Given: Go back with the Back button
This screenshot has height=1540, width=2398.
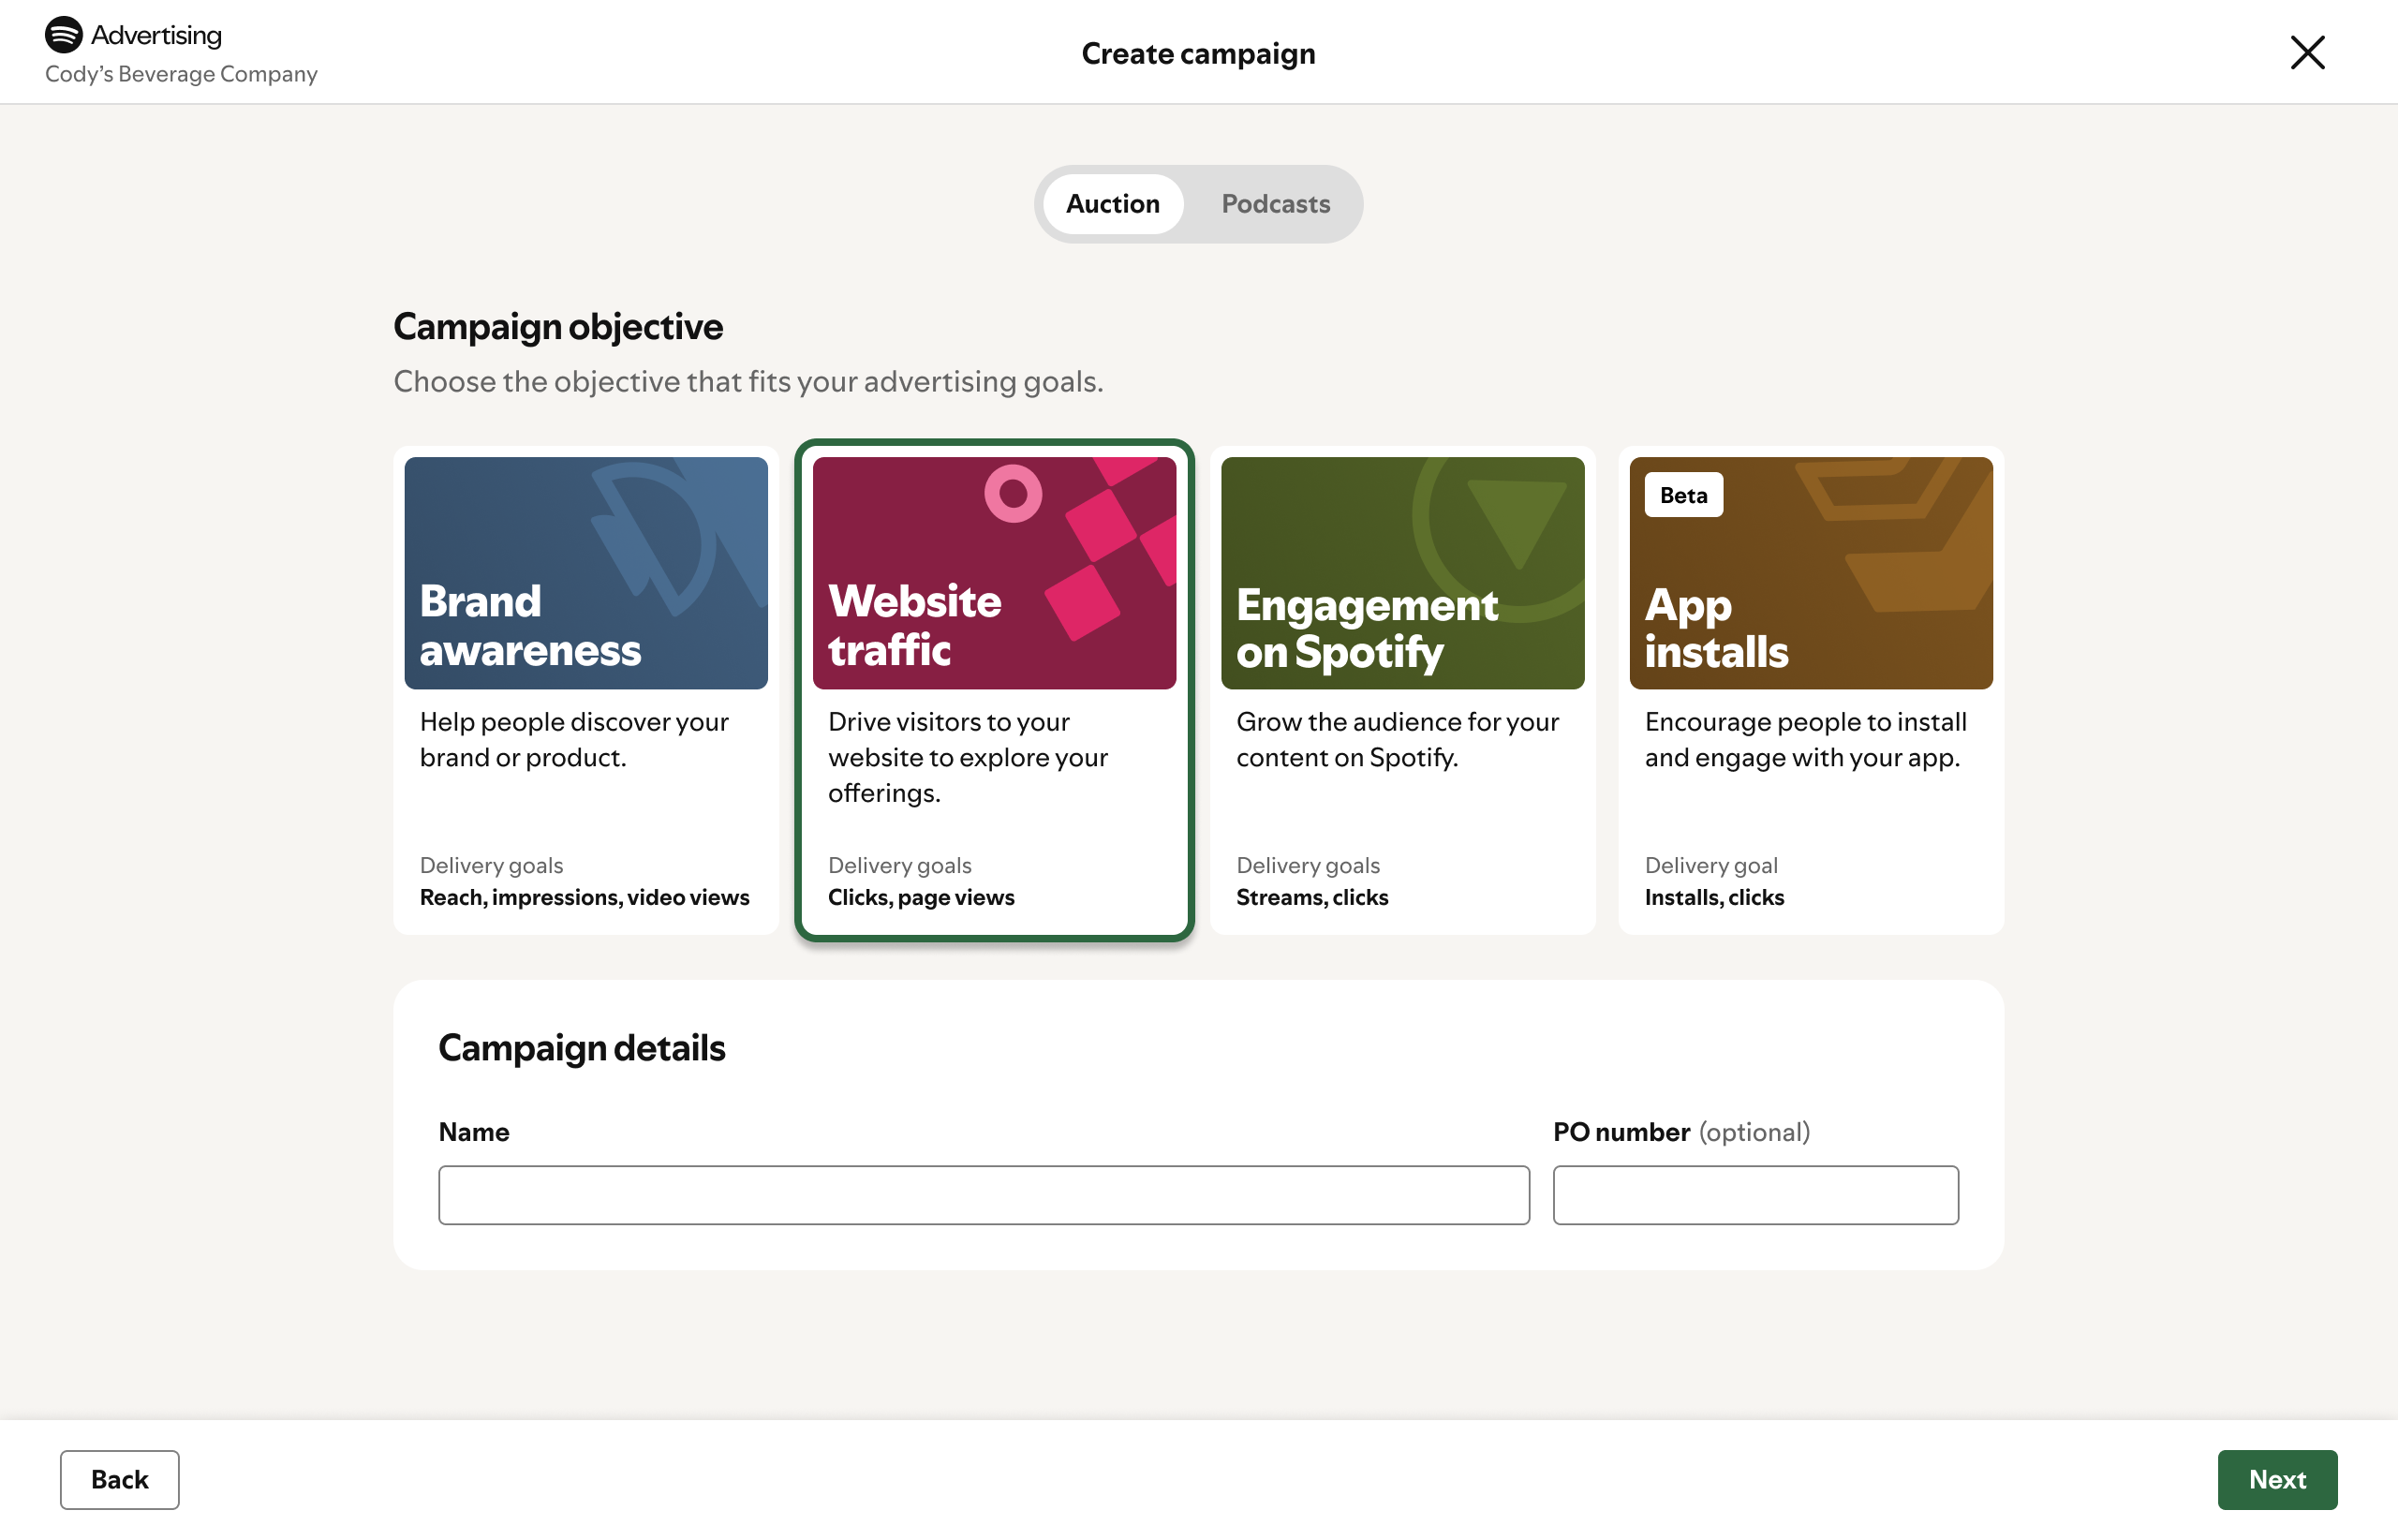Looking at the screenshot, I should coord(119,1479).
